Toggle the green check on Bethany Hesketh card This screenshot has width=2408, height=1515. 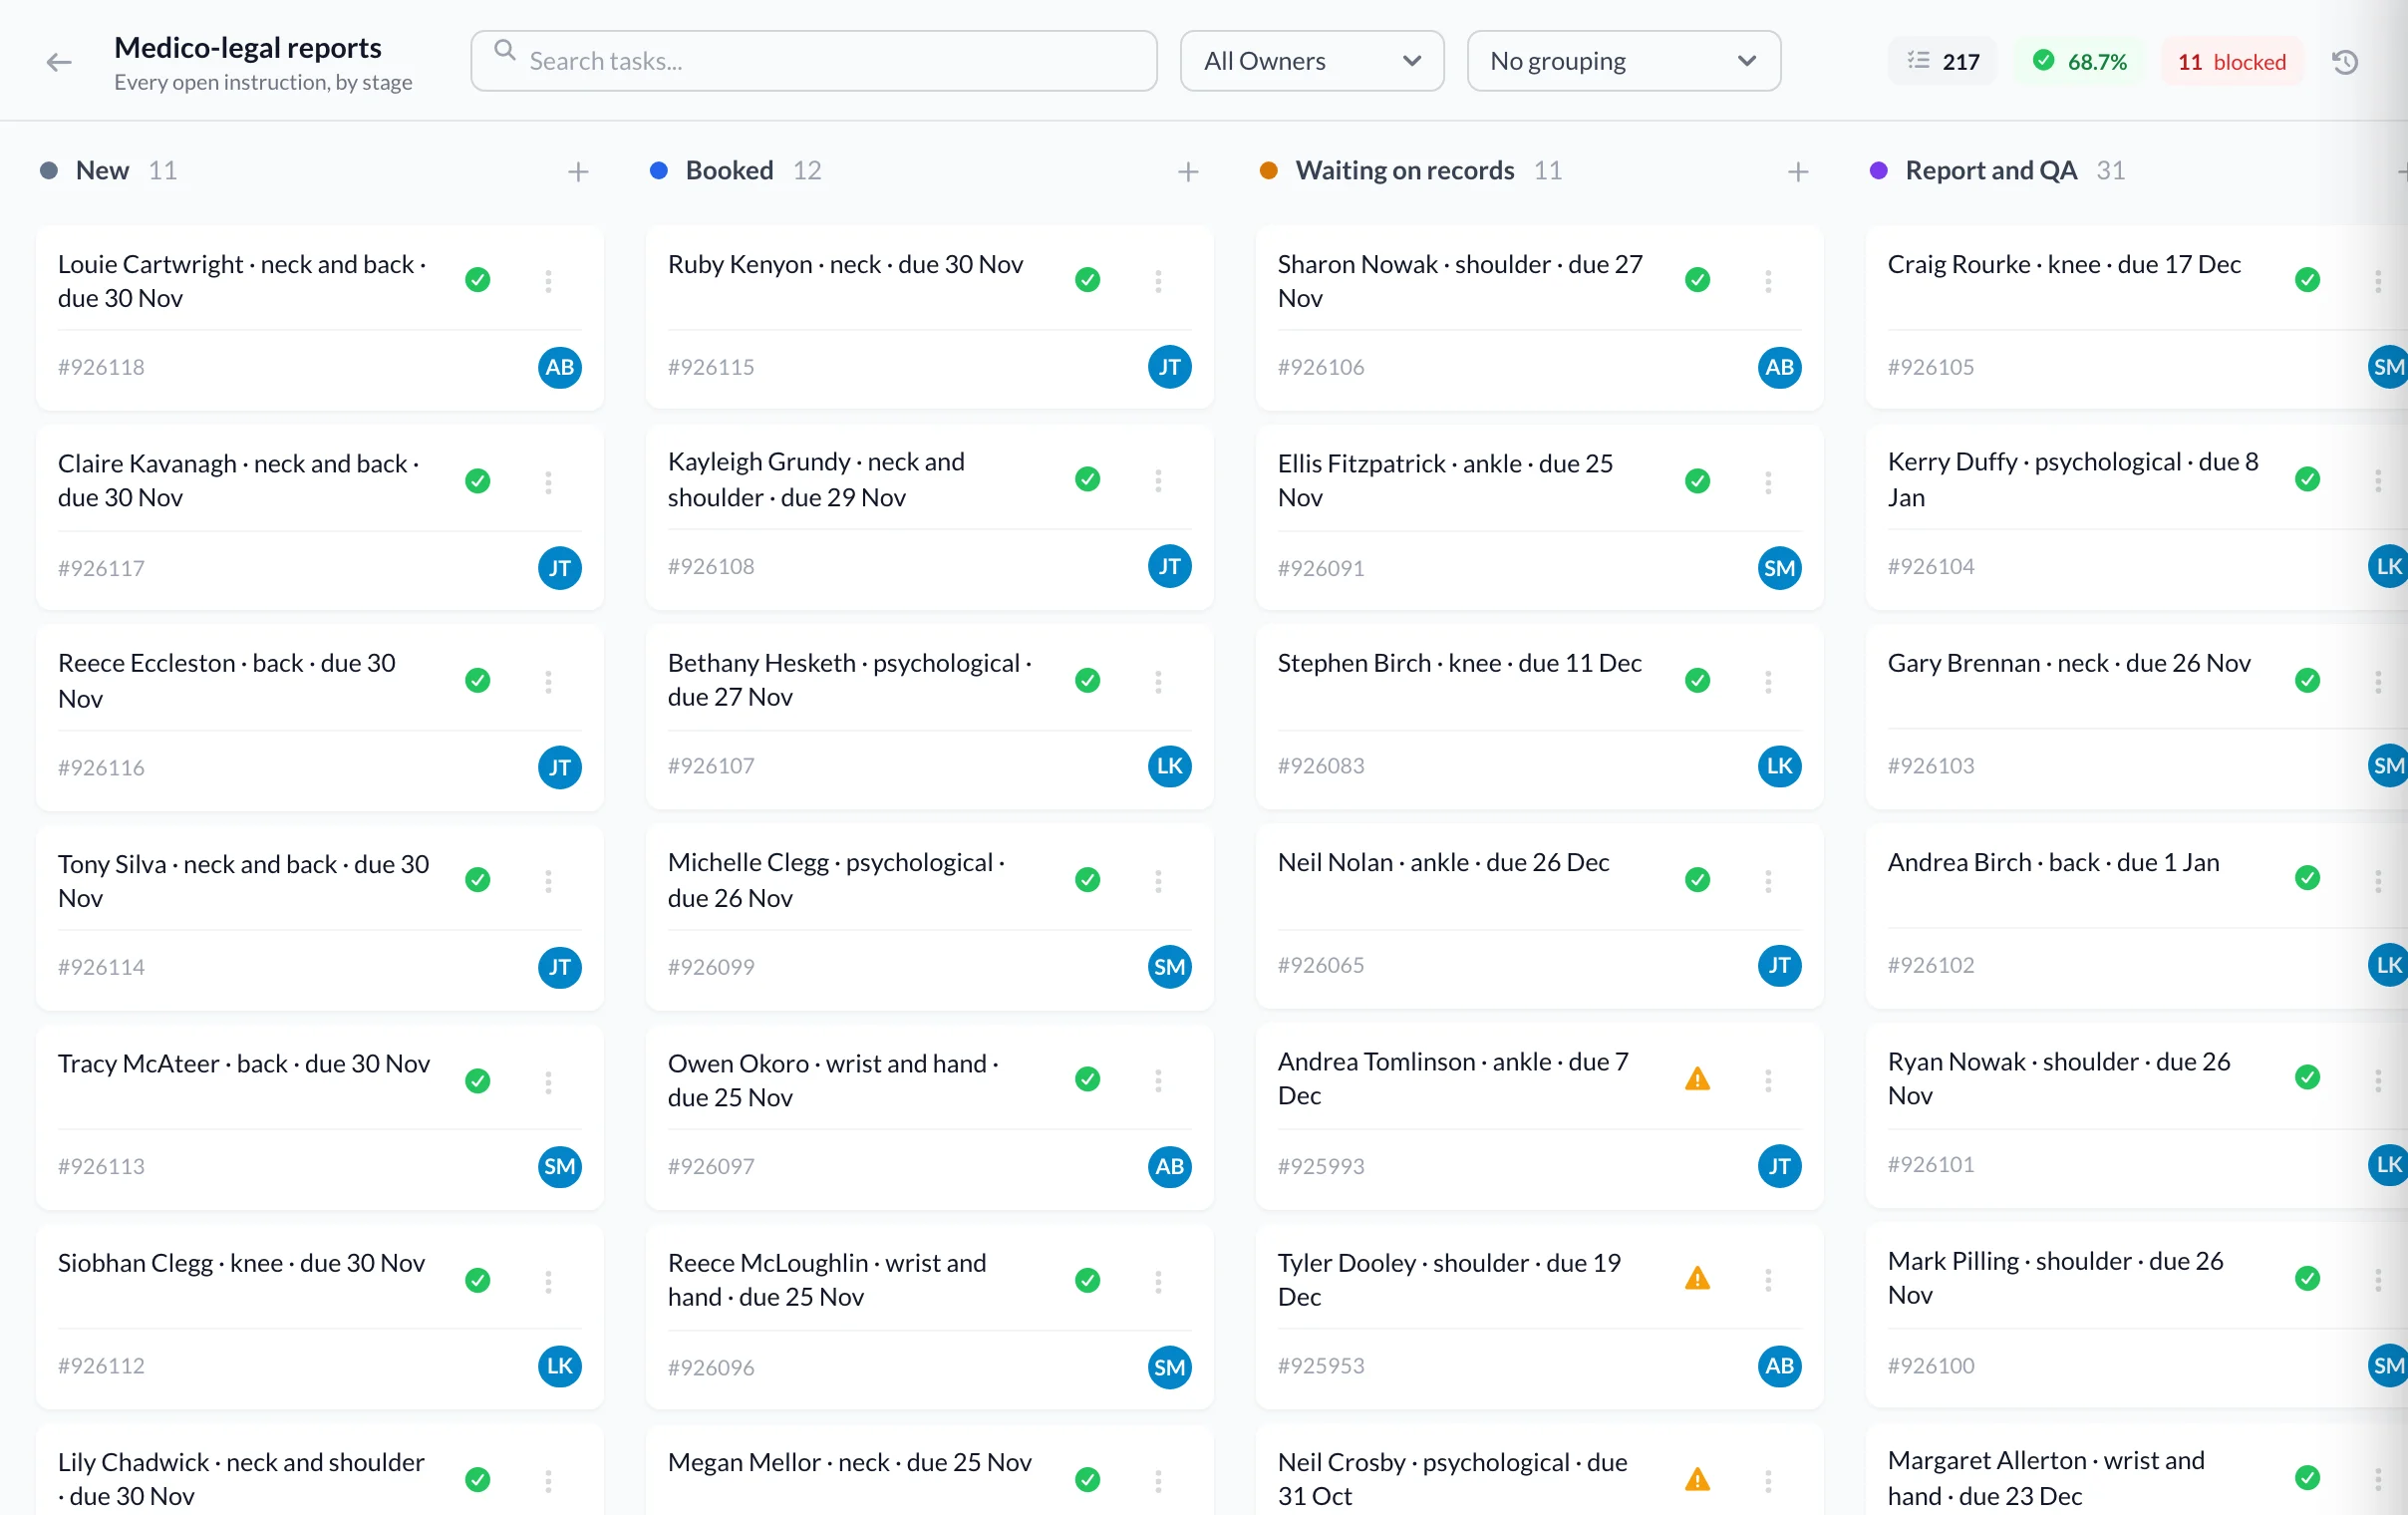point(1088,680)
